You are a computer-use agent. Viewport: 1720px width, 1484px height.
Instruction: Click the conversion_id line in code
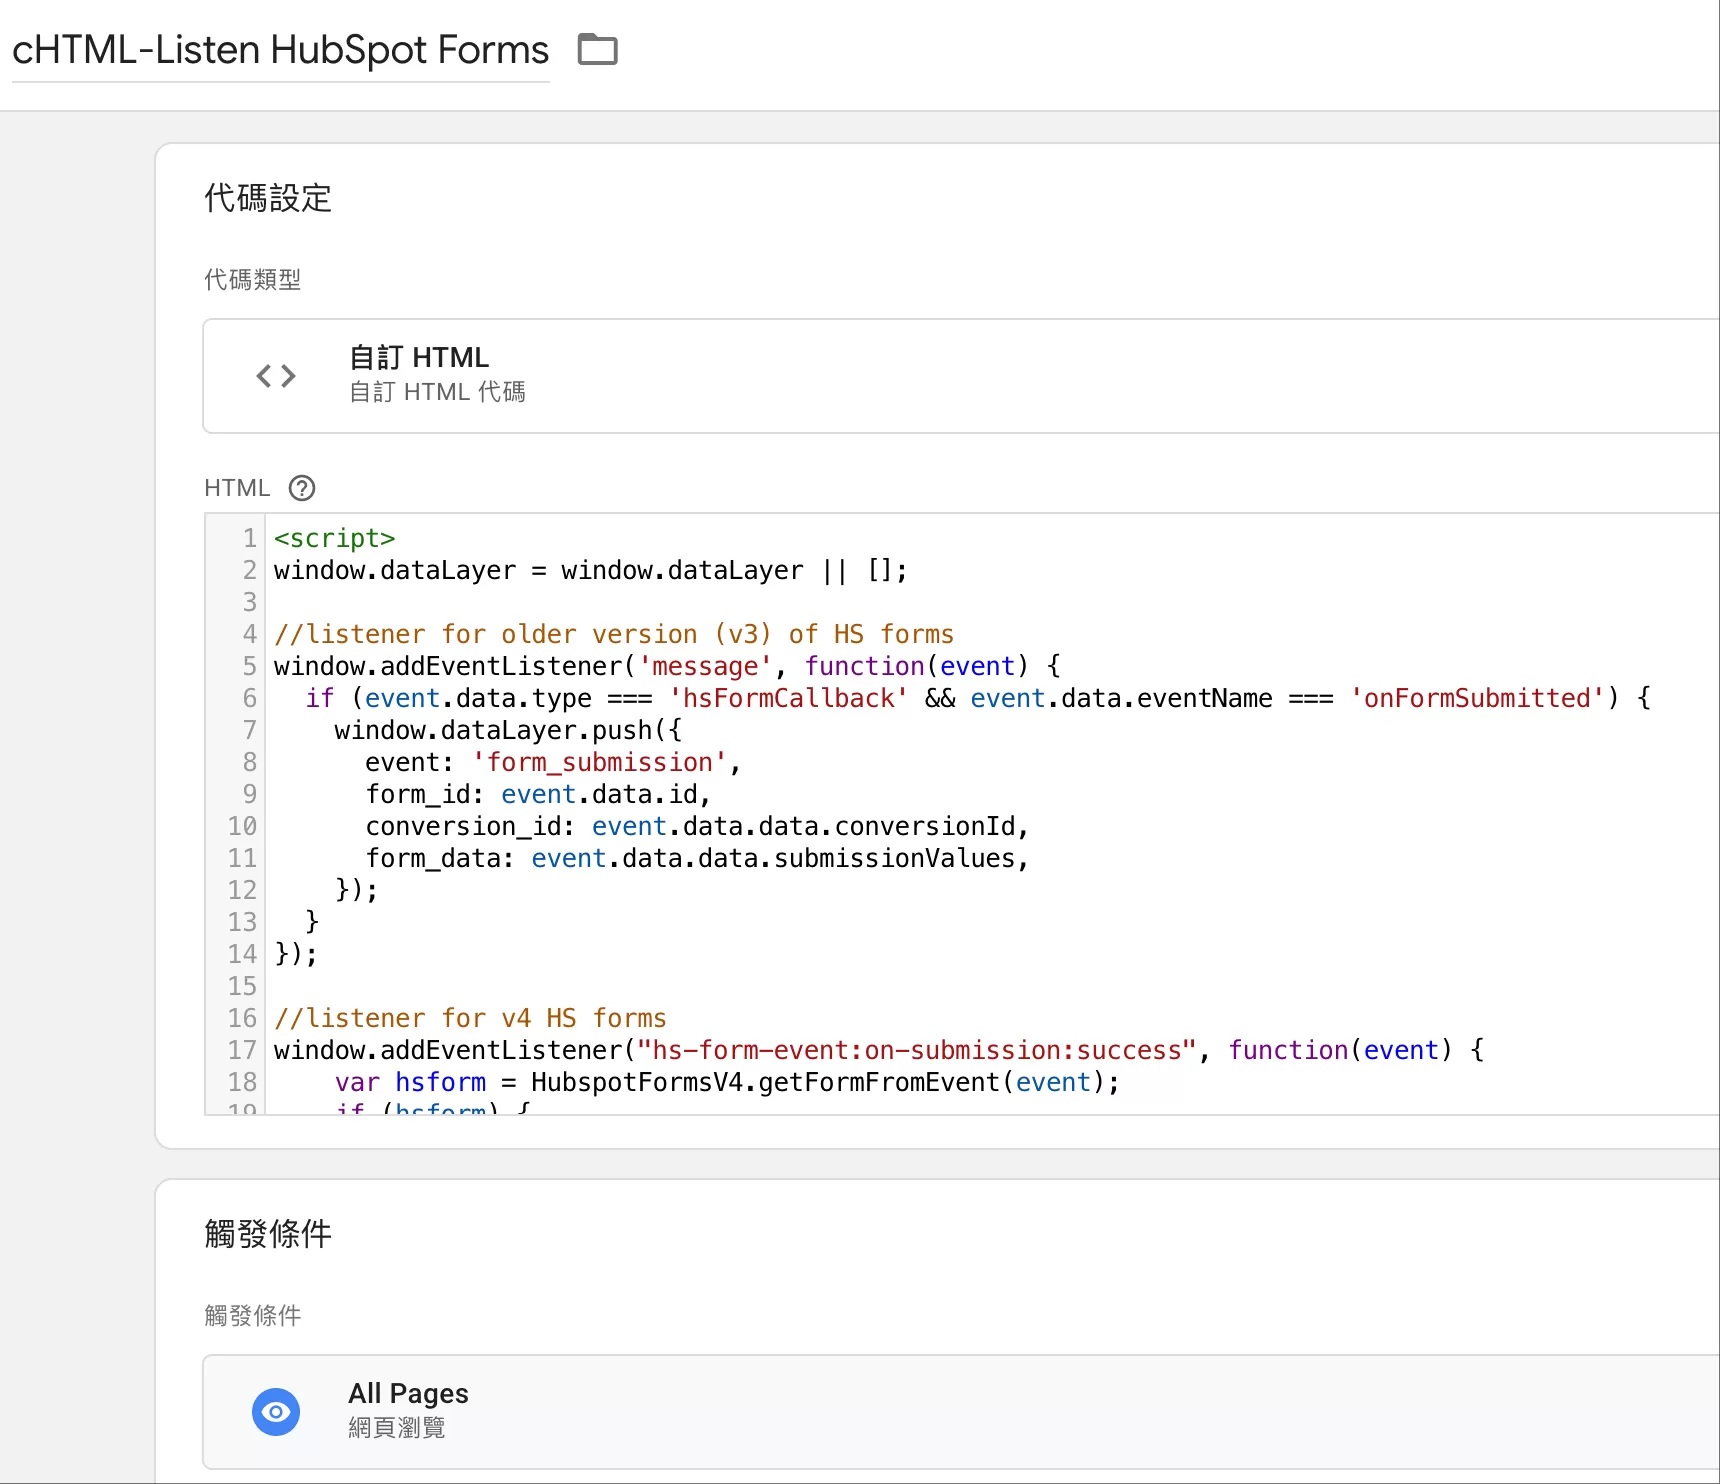pyautogui.click(x=697, y=826)
